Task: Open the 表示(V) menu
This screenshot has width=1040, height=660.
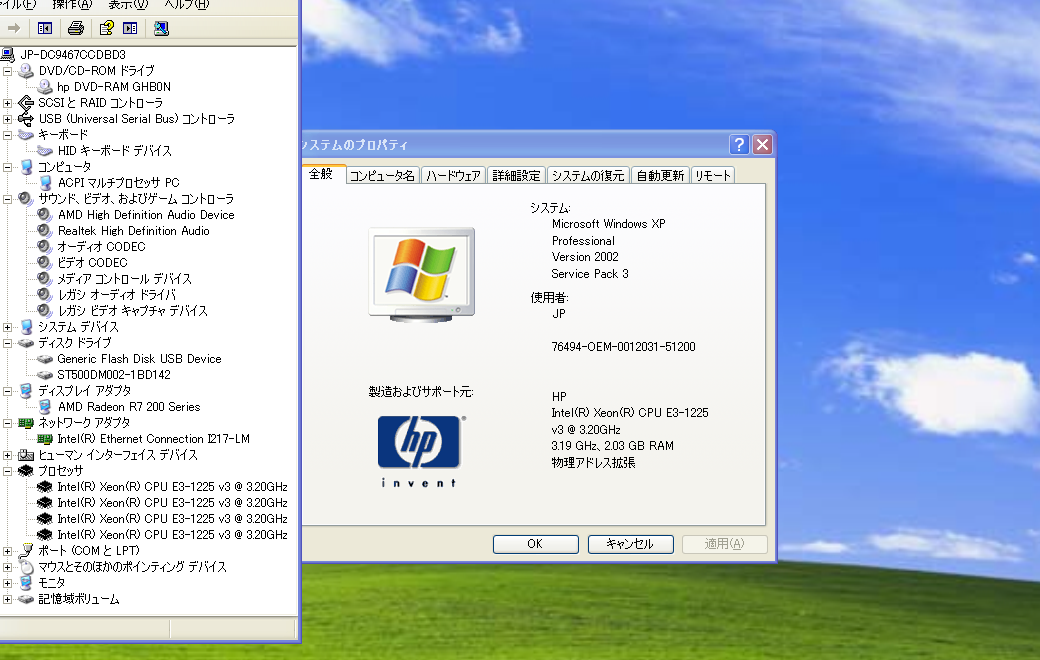Action: coord(128,5)
